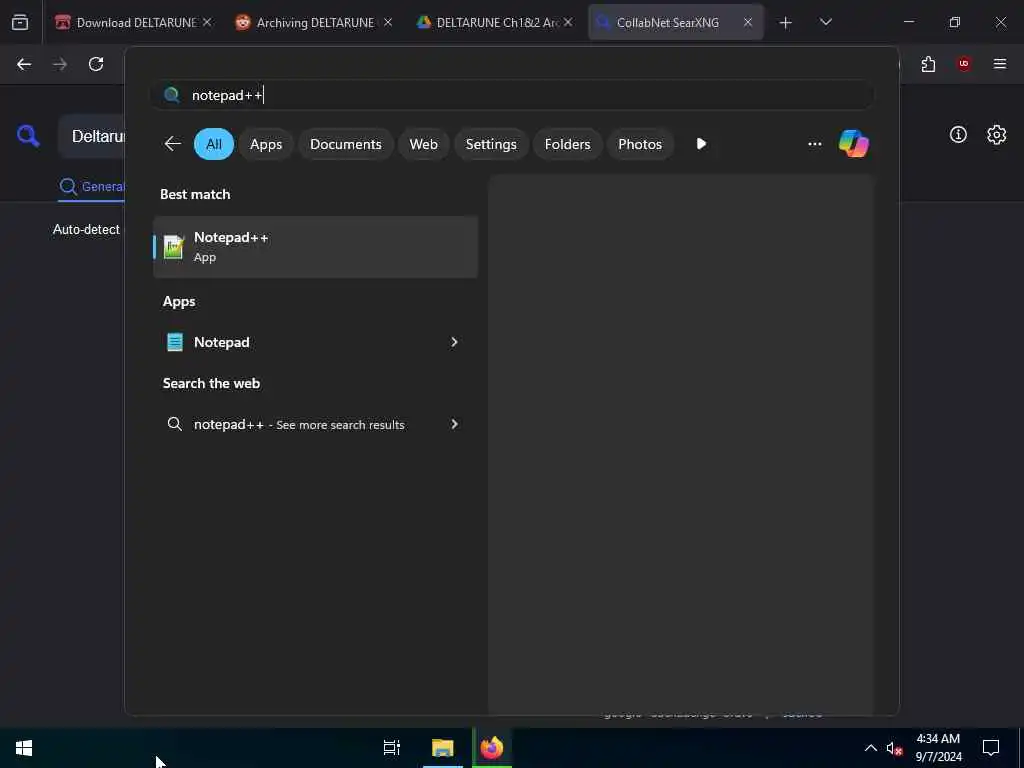
Task: Open the Auto-detect language selector
Action: (x=86, y=230)
